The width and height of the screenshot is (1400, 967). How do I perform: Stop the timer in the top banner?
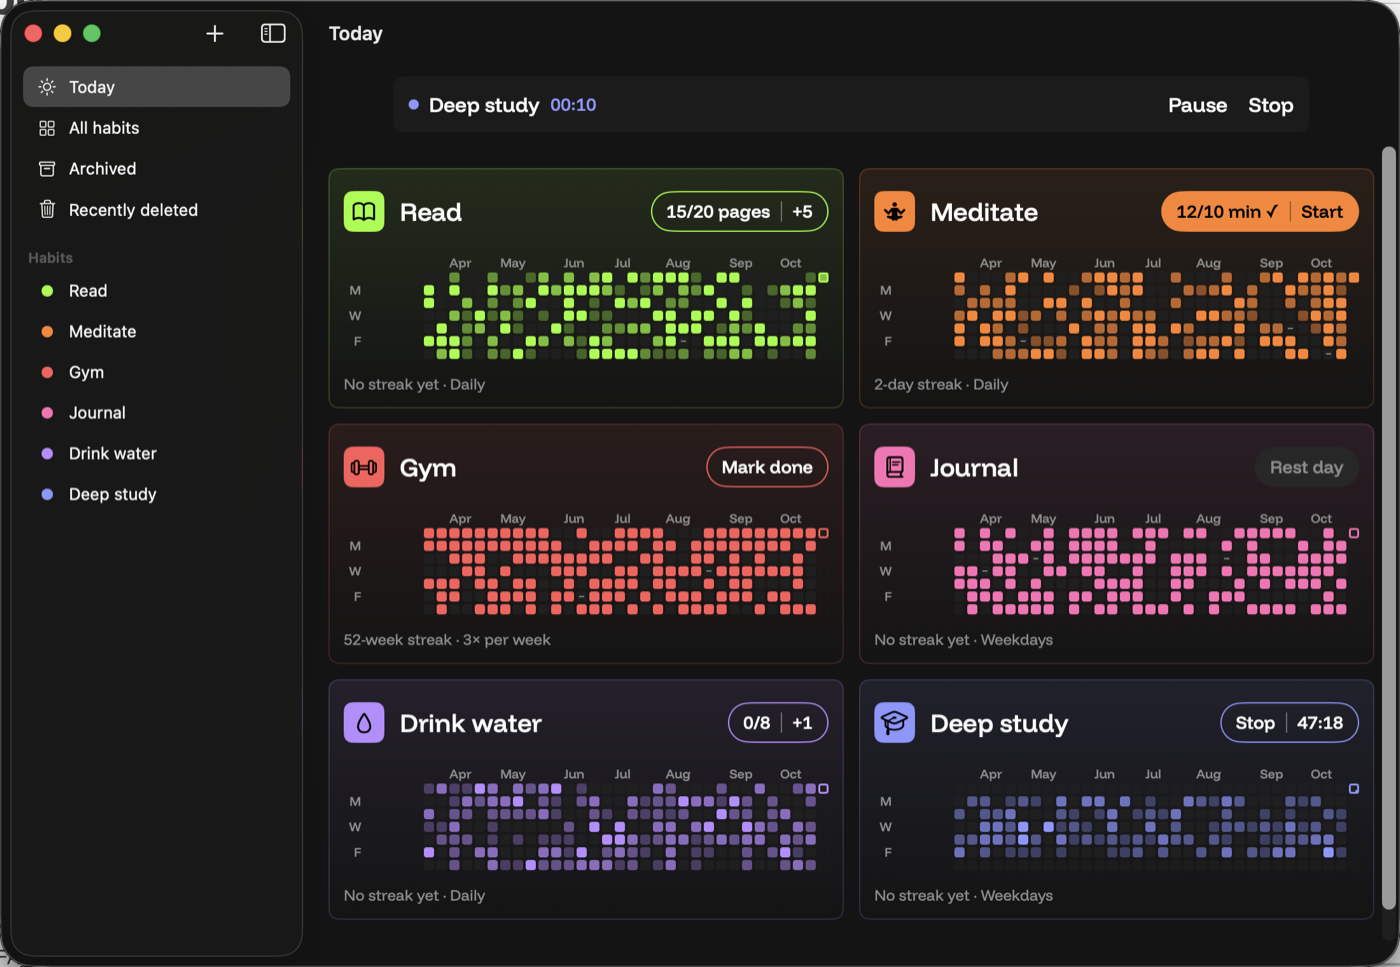[x=1270, y=105]
